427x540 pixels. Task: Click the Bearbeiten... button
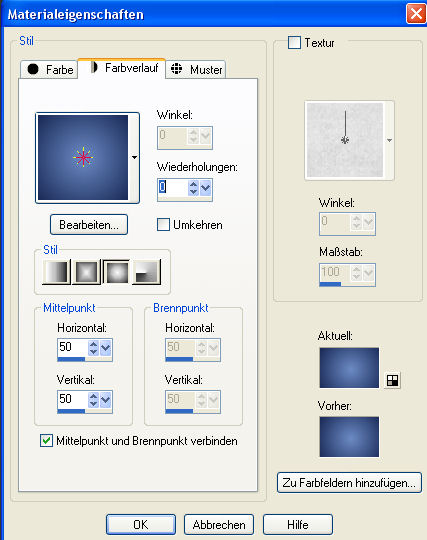(x=89, y=225)
